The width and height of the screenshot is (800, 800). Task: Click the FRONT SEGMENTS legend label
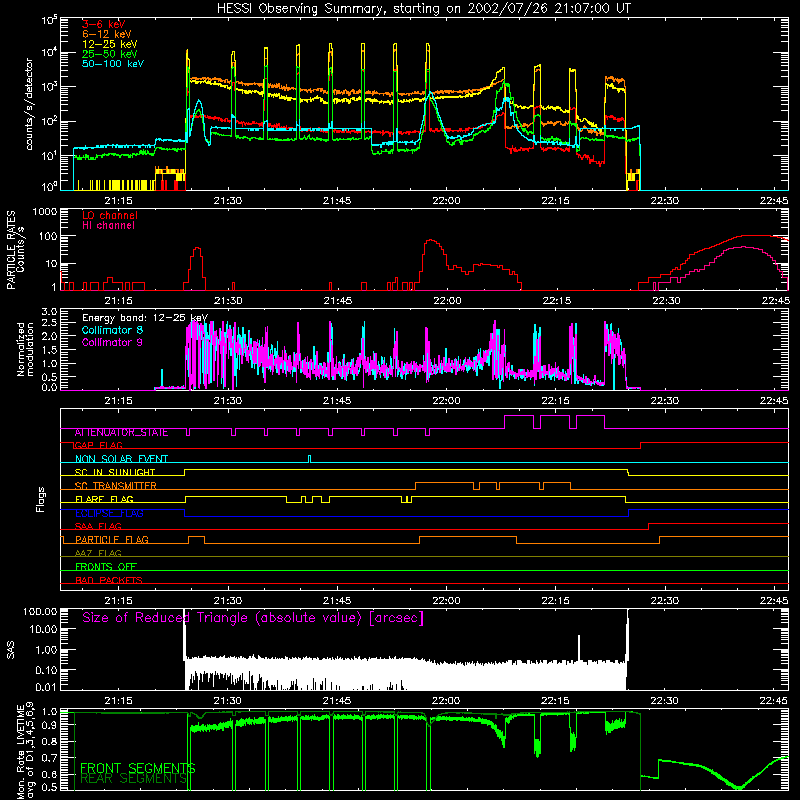[138, 768]
